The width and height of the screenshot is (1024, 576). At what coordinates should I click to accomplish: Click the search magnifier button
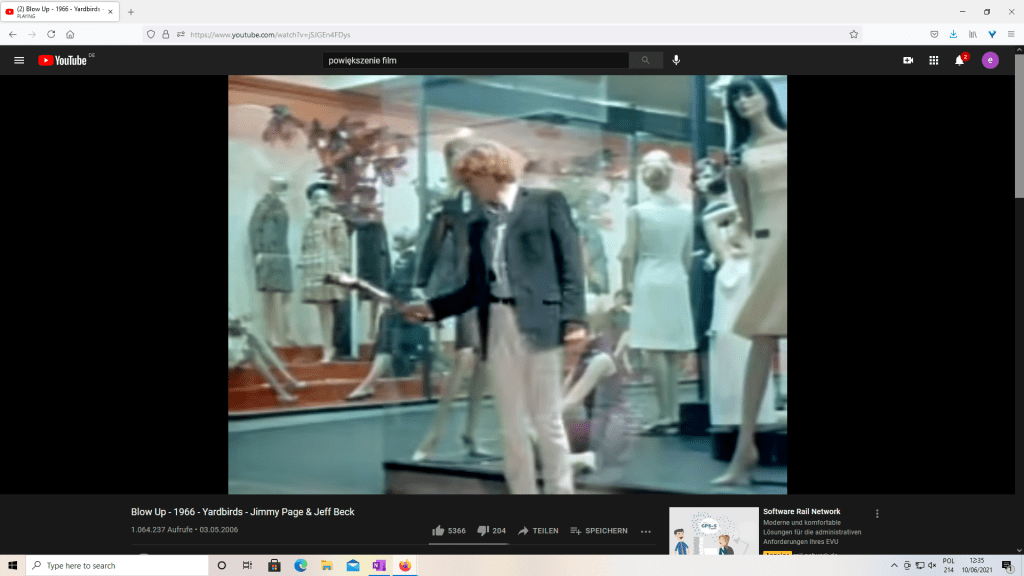coord(645,60)
